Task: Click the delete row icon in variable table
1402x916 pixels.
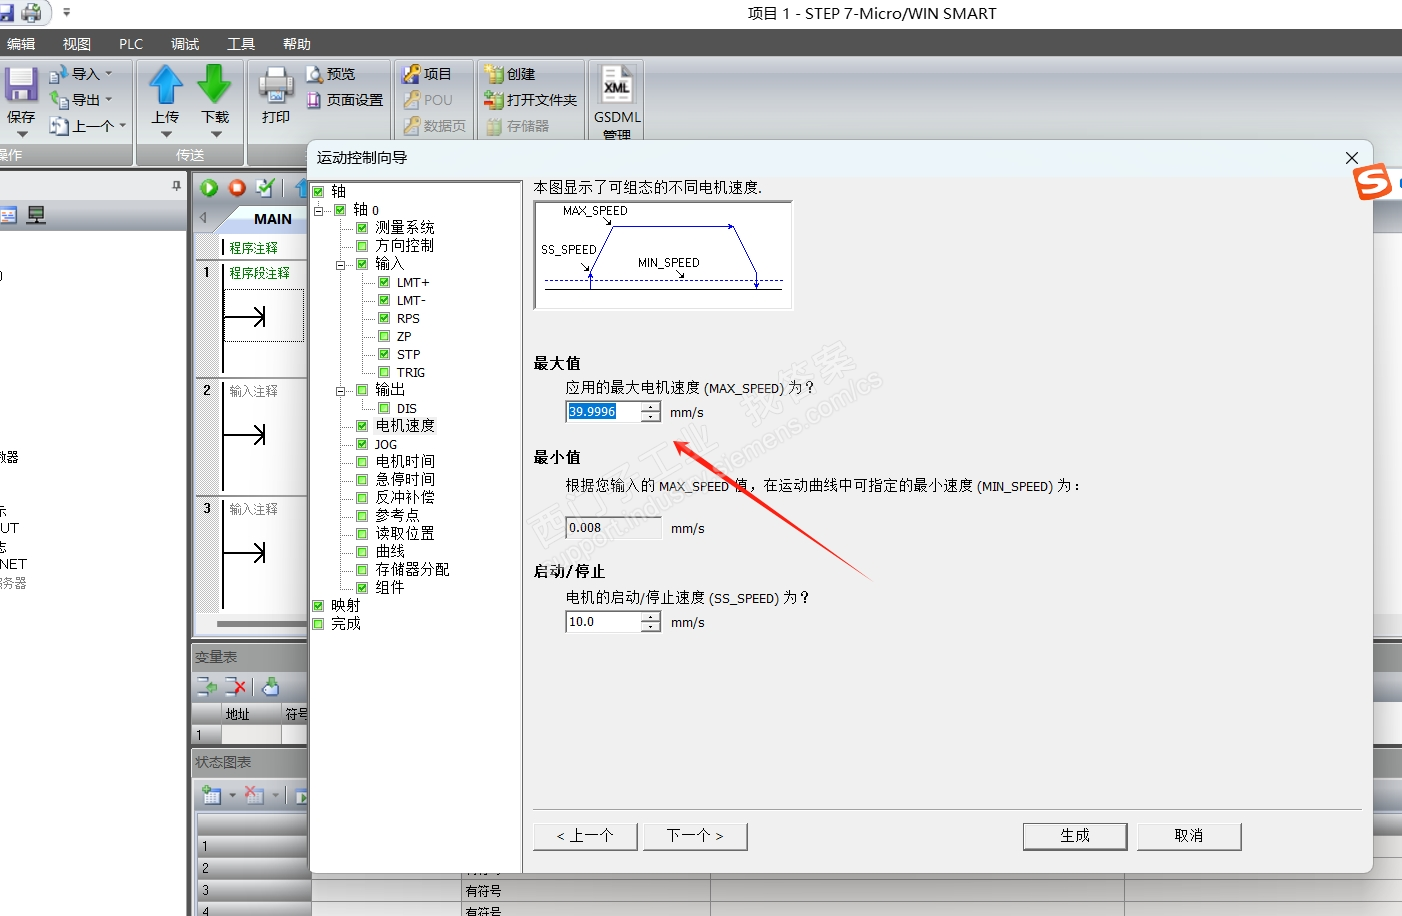Action: 236,687
